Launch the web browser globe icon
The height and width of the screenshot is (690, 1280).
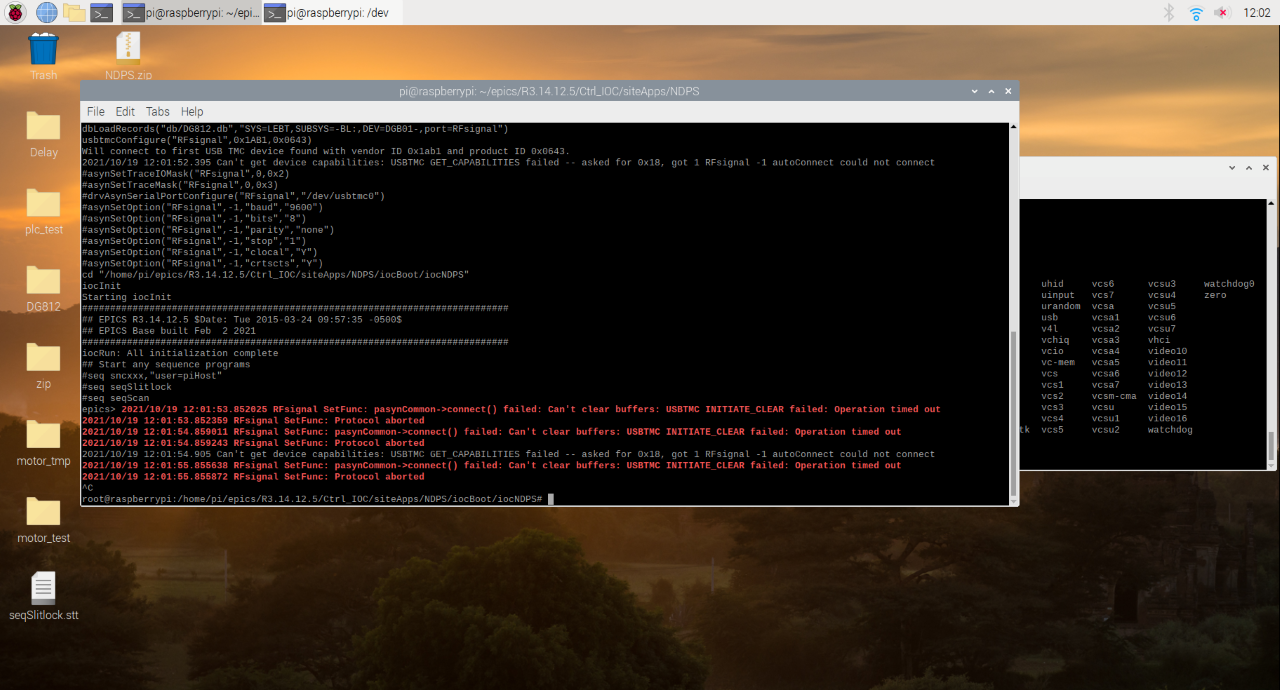46,13
